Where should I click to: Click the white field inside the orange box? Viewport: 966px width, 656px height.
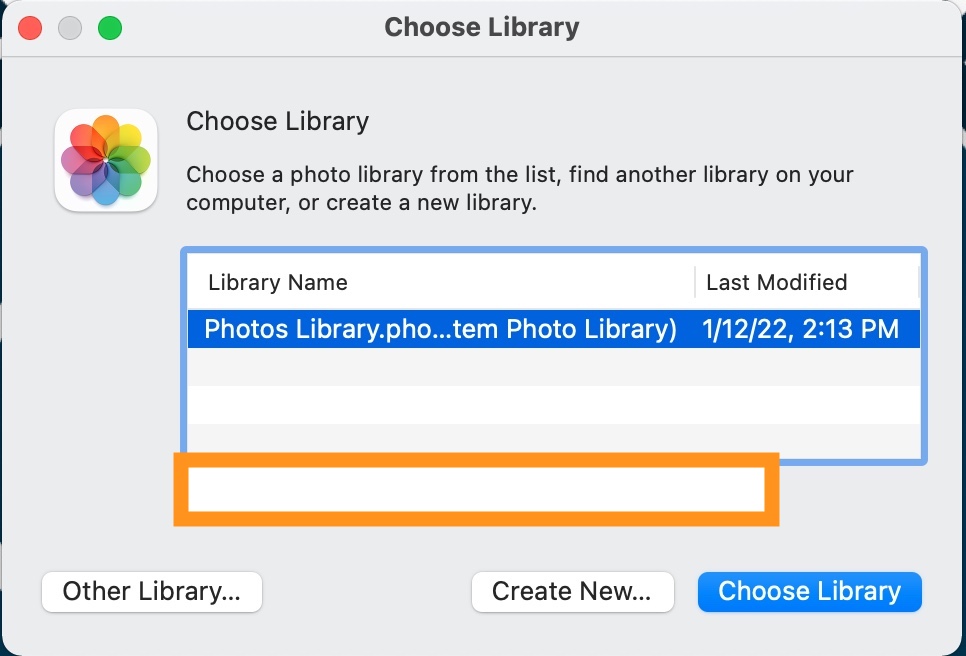coord(476,490)
